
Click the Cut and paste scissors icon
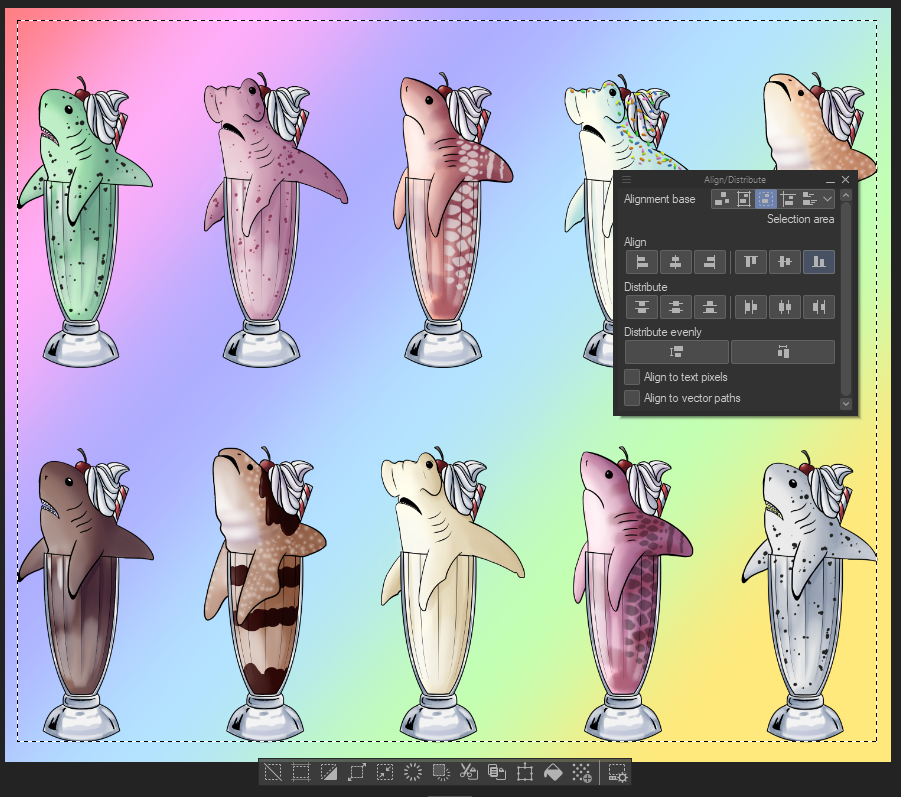pos(469,772)
